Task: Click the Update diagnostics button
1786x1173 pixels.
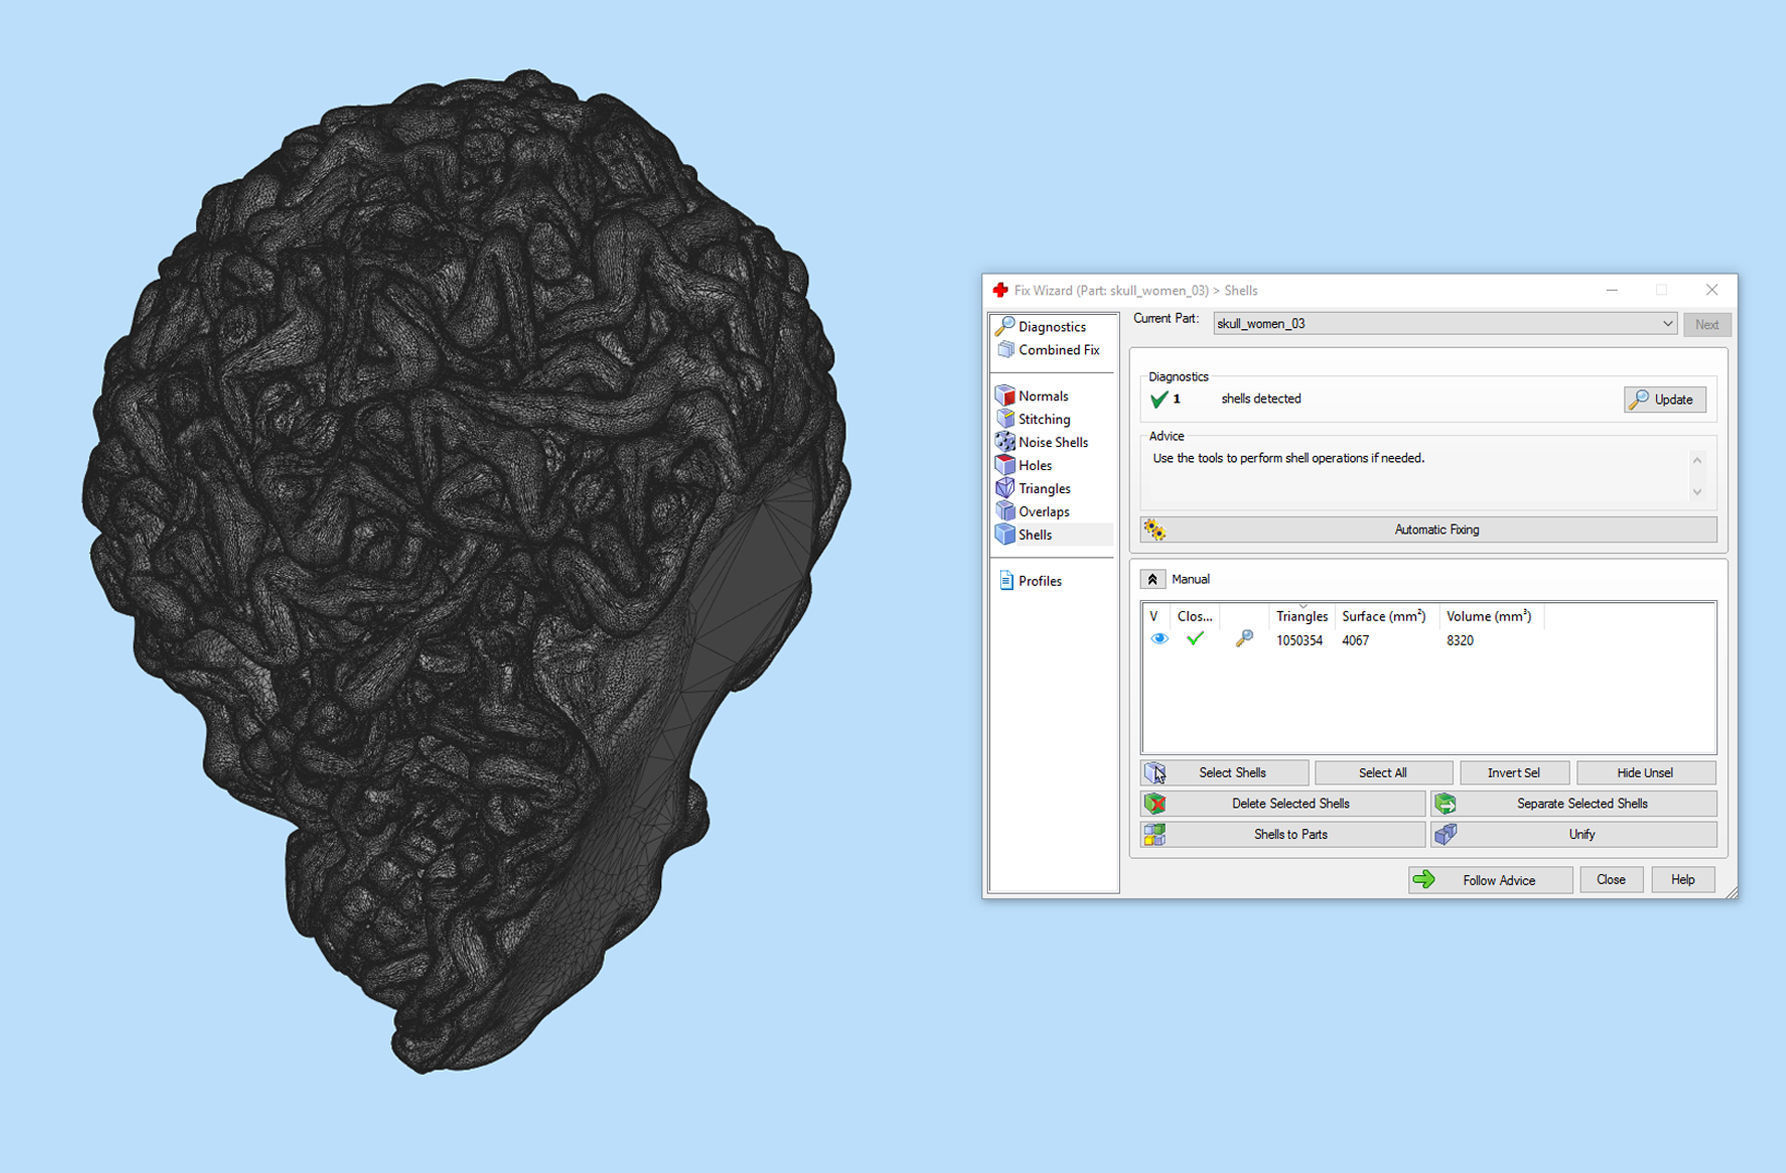Action: [1665, 399]
